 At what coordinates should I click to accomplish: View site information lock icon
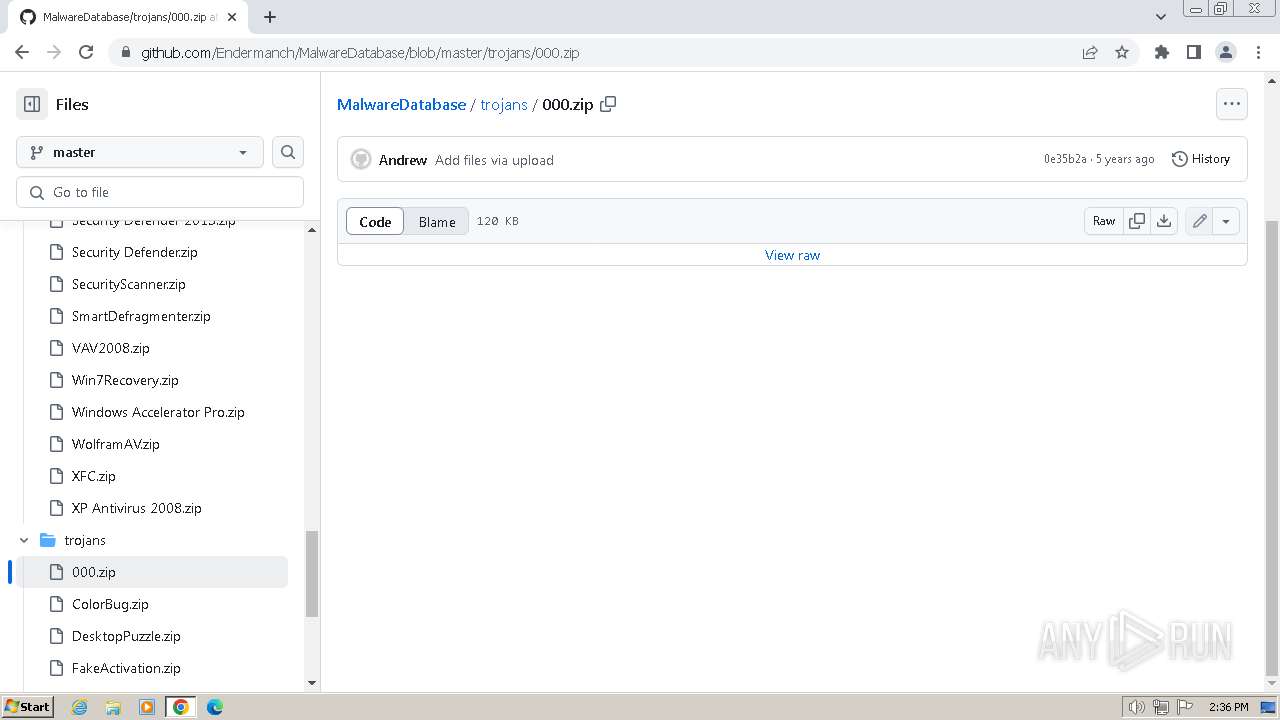coord(125,52)
